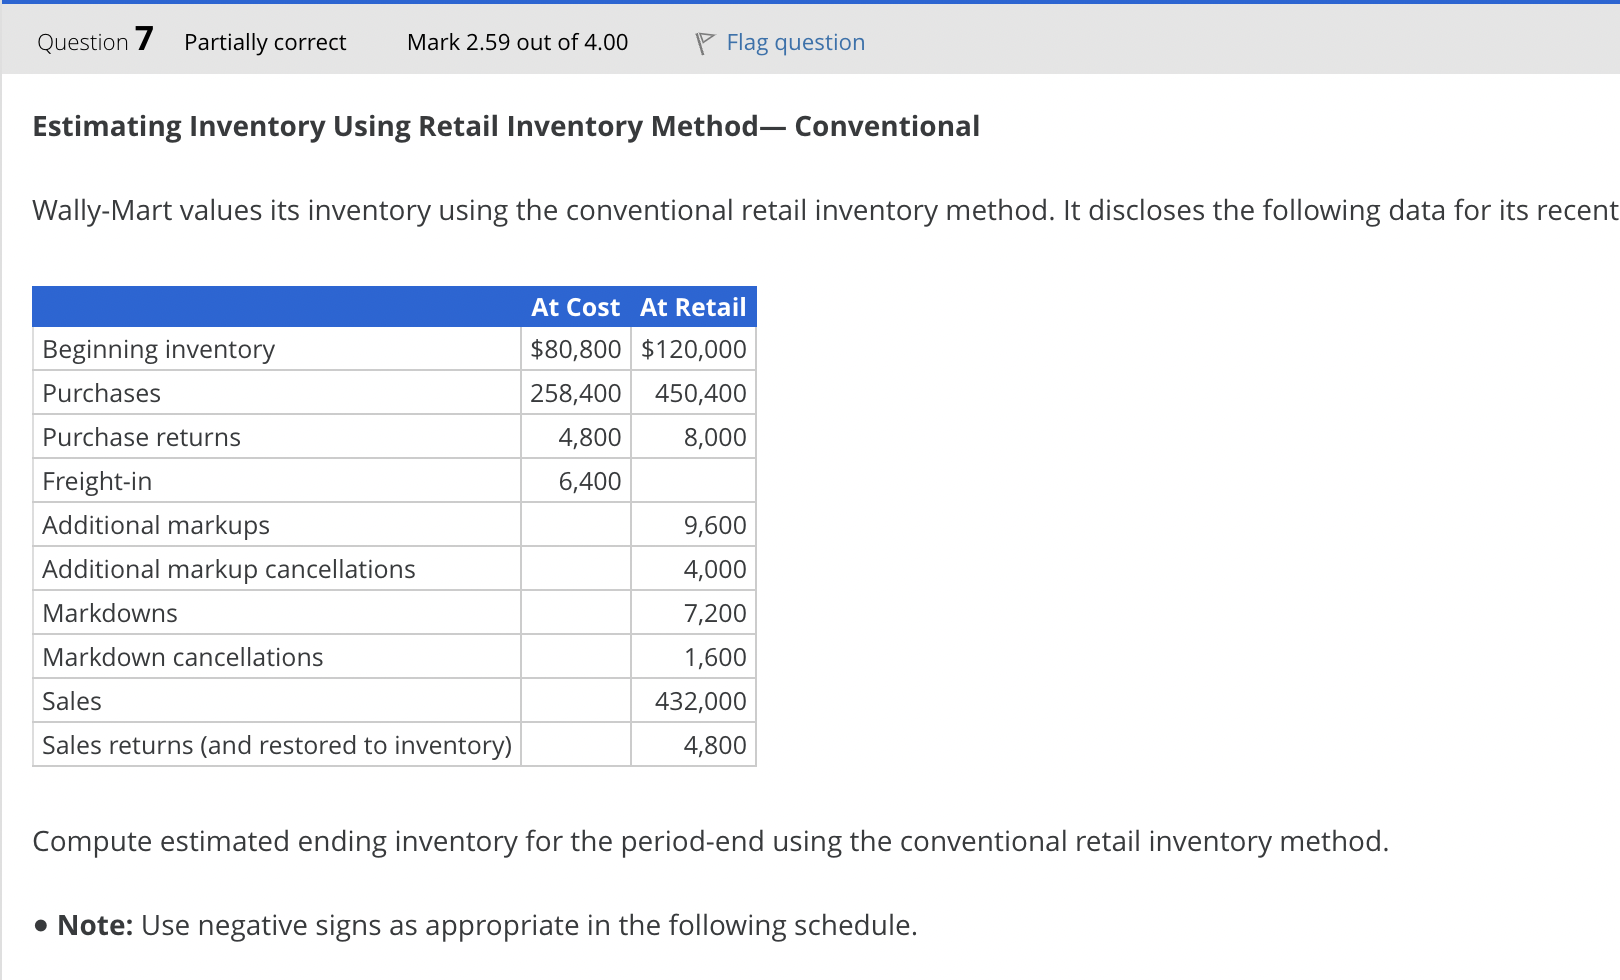Click the Purchase returns row label
The image size is (1620, 980).
point(141,436)
